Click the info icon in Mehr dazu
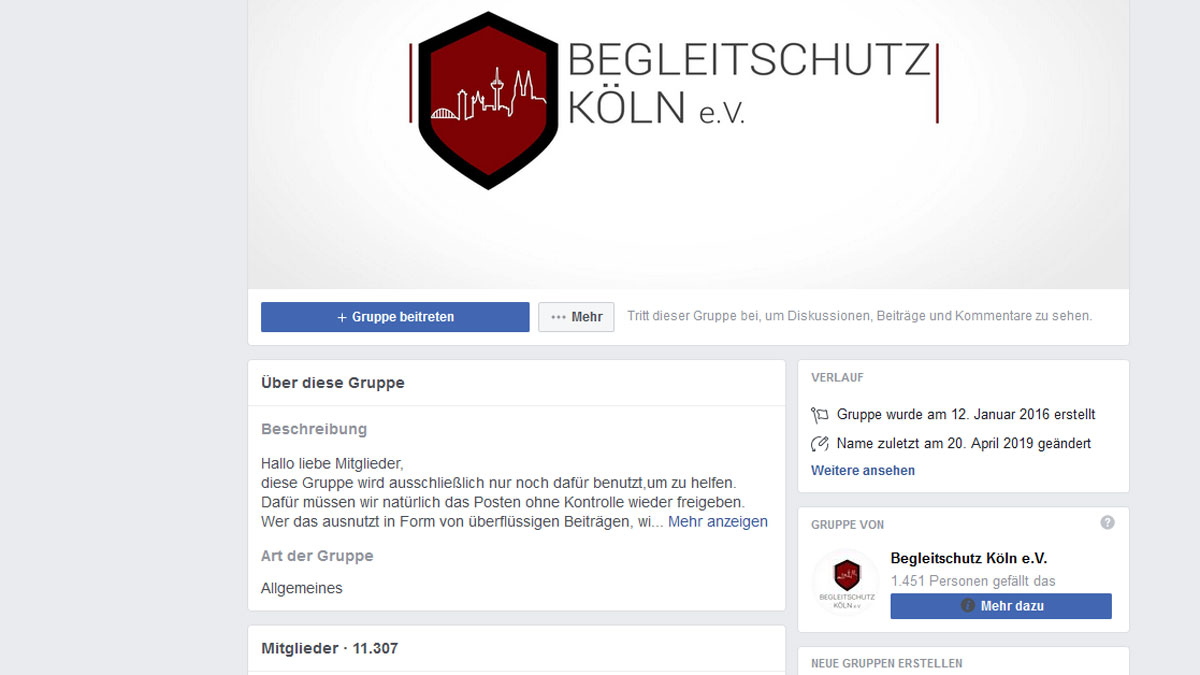The width and height of the screenshot is (1200, 675). coord(968,606)
